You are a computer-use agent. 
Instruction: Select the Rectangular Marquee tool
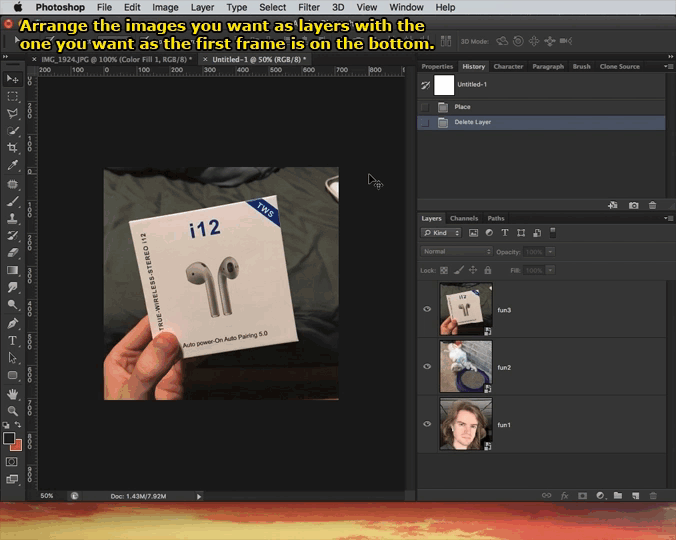[x=12, y=96]
